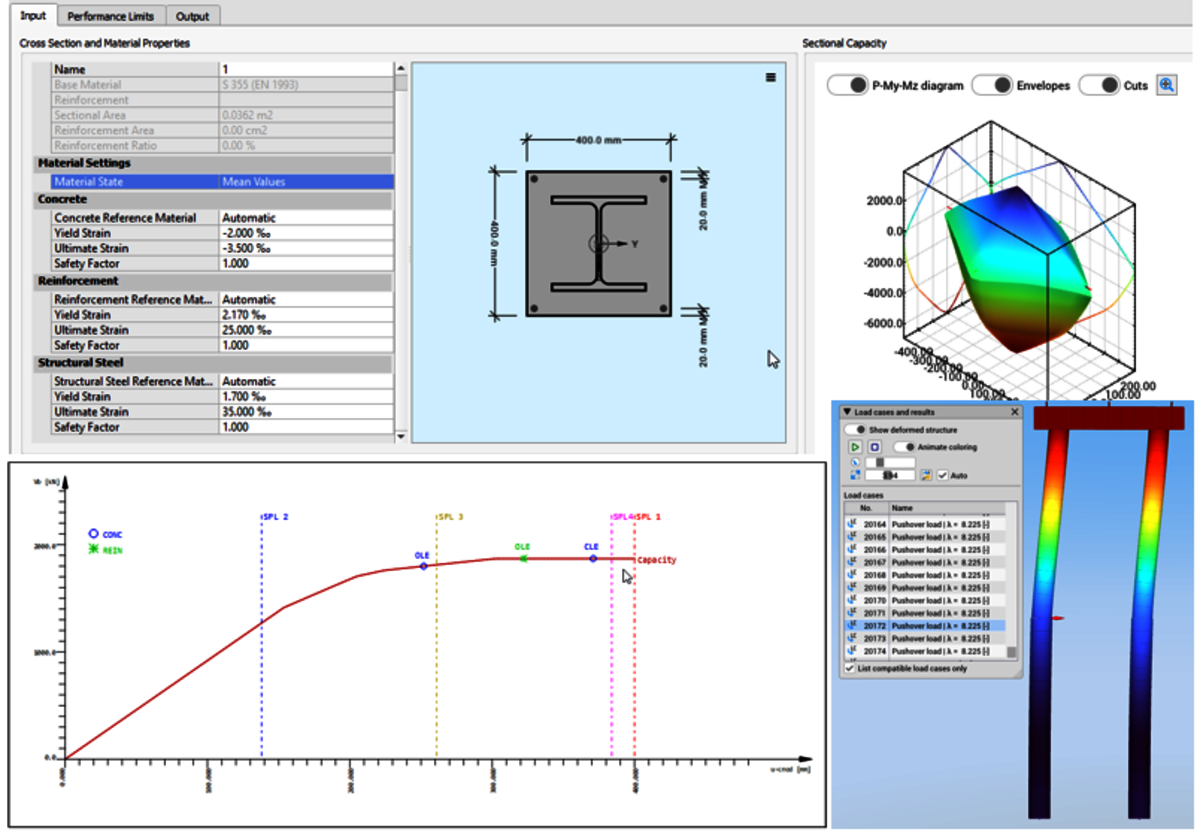The width and height of the screenshot is (1200, 835).
Task: Click the load case icon next to entry 20172
Action: point(852,626)
